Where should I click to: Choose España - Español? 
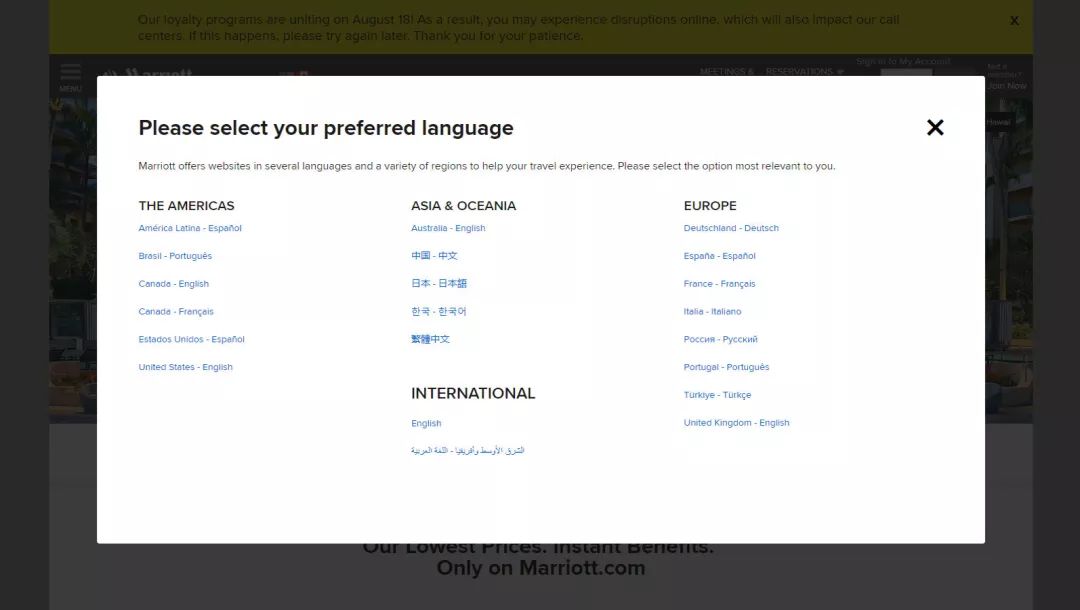[x=719, y=256]
